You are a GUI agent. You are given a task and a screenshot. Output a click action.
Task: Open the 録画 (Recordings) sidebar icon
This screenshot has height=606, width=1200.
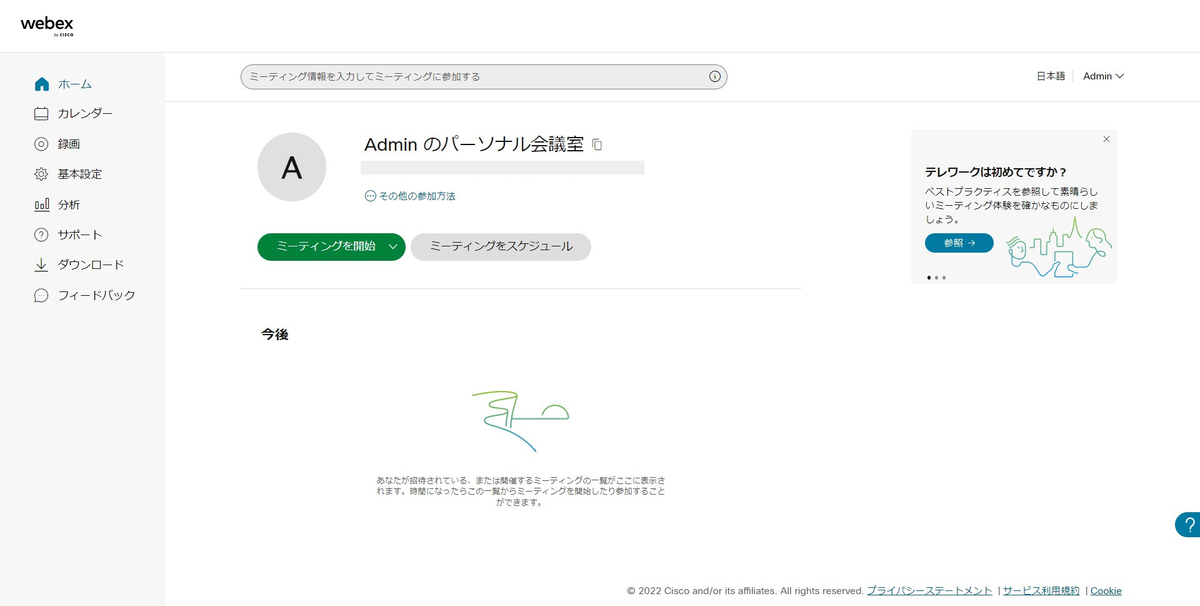(x=40, y=143)
